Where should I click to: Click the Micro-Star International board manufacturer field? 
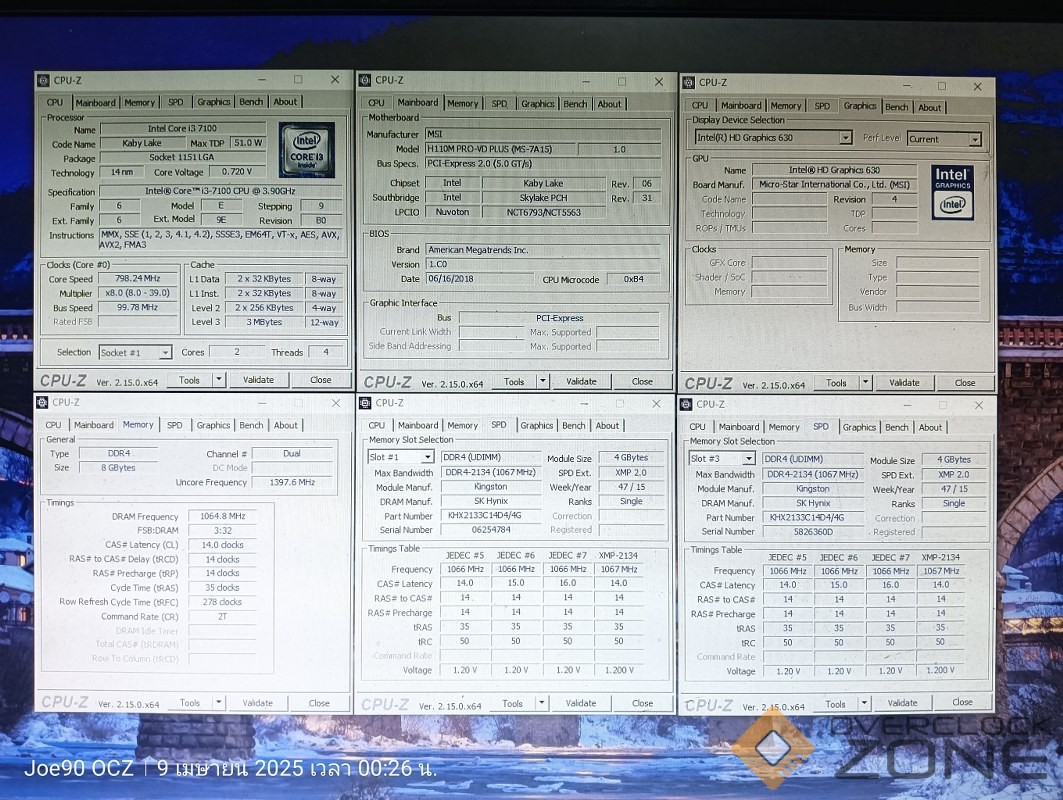(835, 184)
